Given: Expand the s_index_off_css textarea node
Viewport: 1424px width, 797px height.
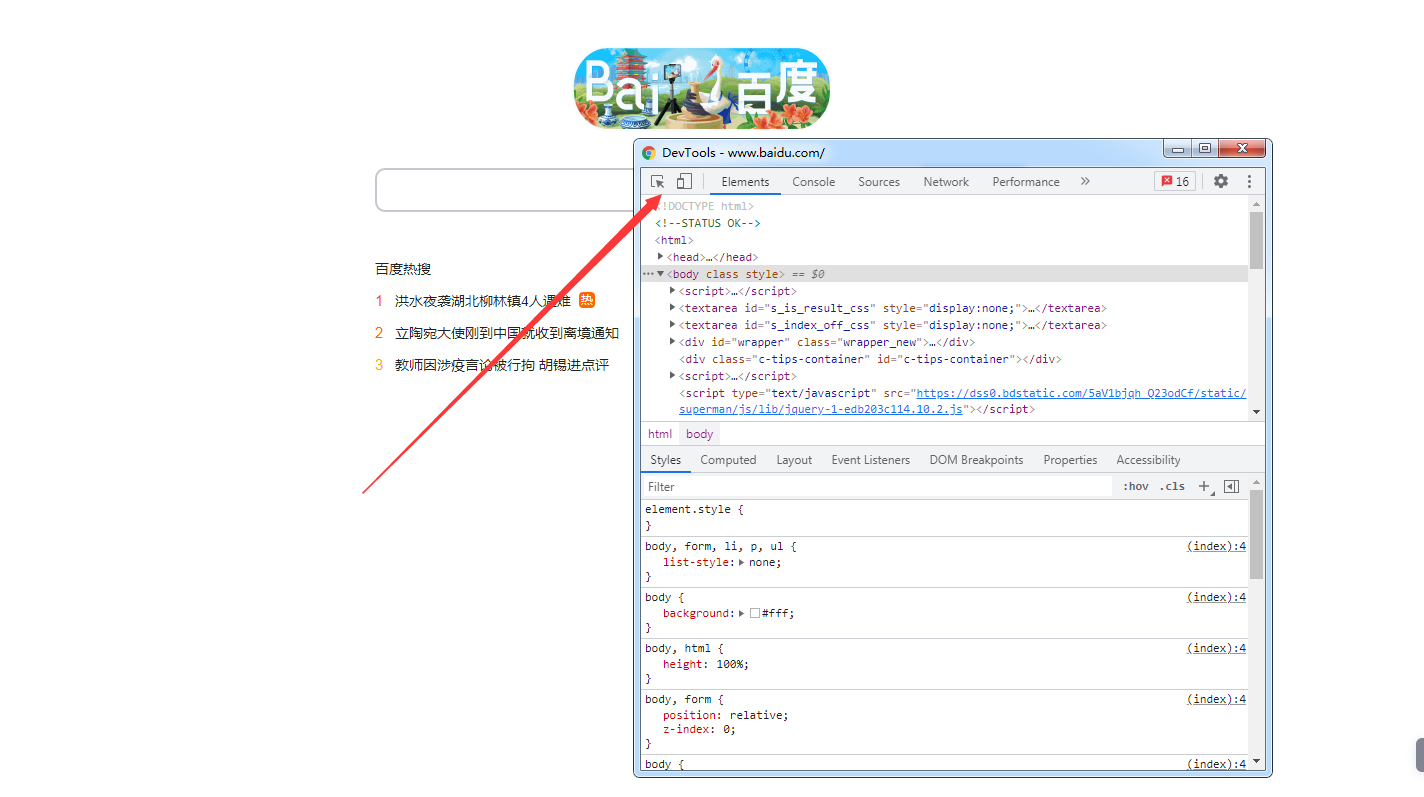Looking at the screenshot, I should coord(672,325).
